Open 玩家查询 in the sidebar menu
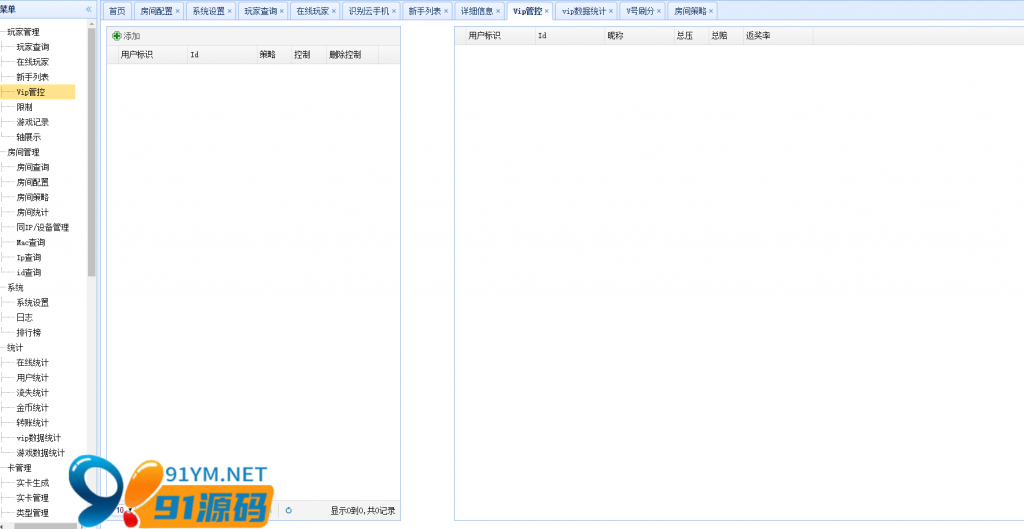This screenshot has width=1024, height=529. (33, 47)
